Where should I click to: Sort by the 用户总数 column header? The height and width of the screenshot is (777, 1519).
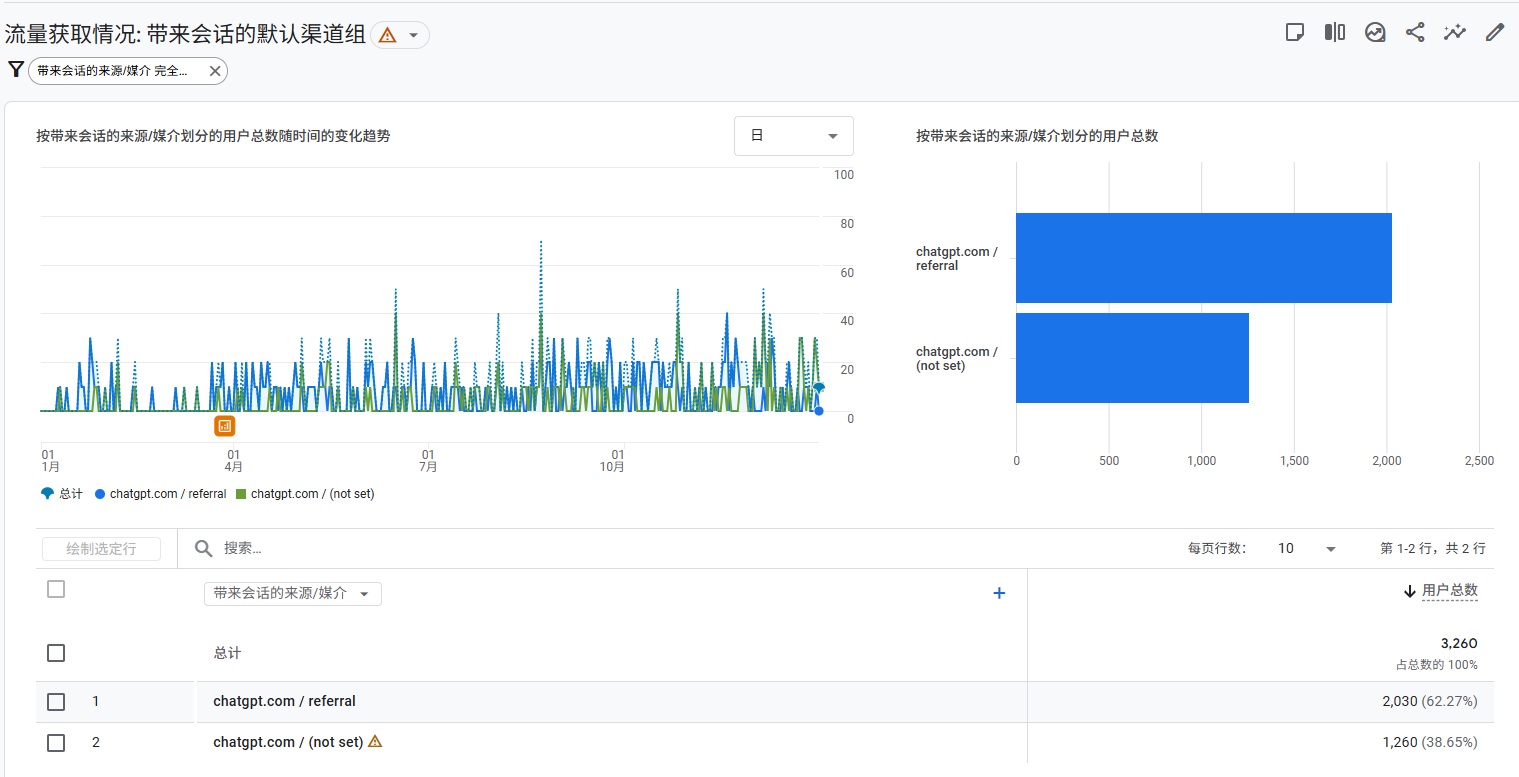click(x=1449, y=591)
